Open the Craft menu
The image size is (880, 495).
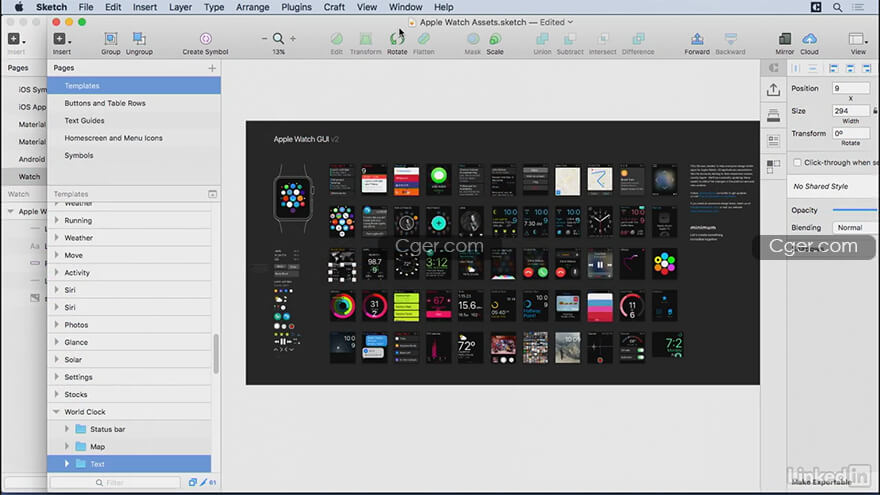point(334,7)
